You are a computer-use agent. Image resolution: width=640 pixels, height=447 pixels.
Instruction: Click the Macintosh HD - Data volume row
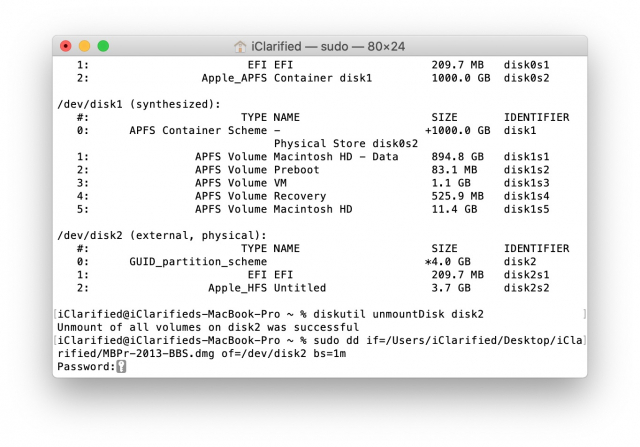point(313,157)
